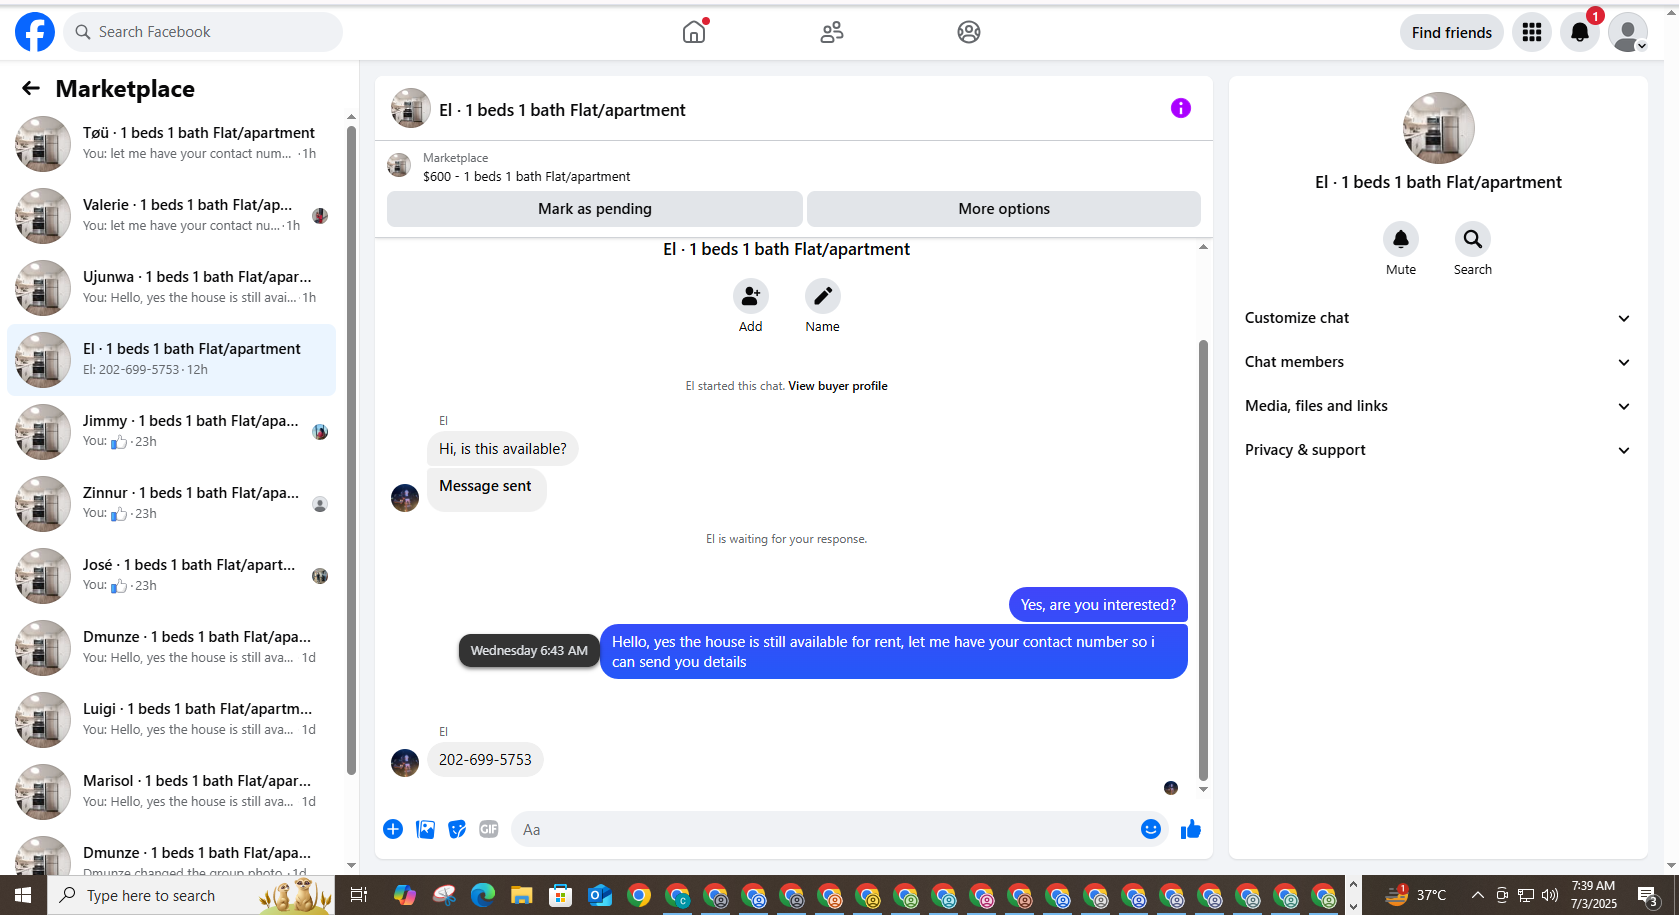Click the 202-699-5753 message bubble
The width and height of the screenshot is (1679, 915).
coord(485,760)
